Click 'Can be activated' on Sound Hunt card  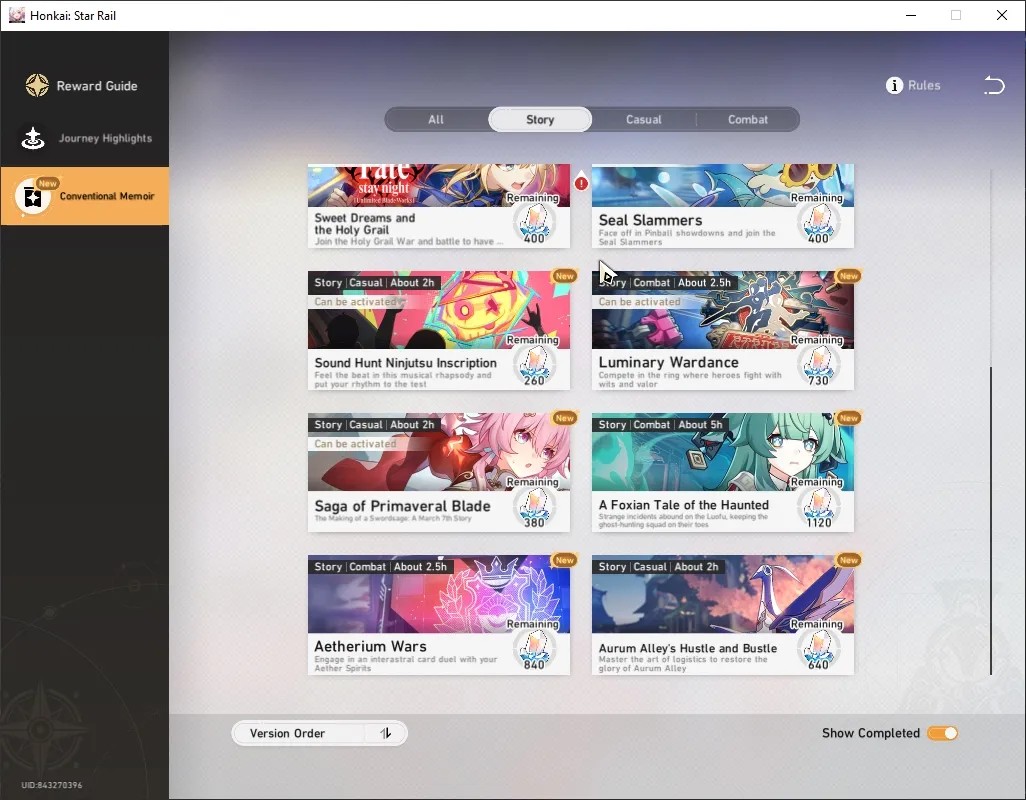coord(355,302)
